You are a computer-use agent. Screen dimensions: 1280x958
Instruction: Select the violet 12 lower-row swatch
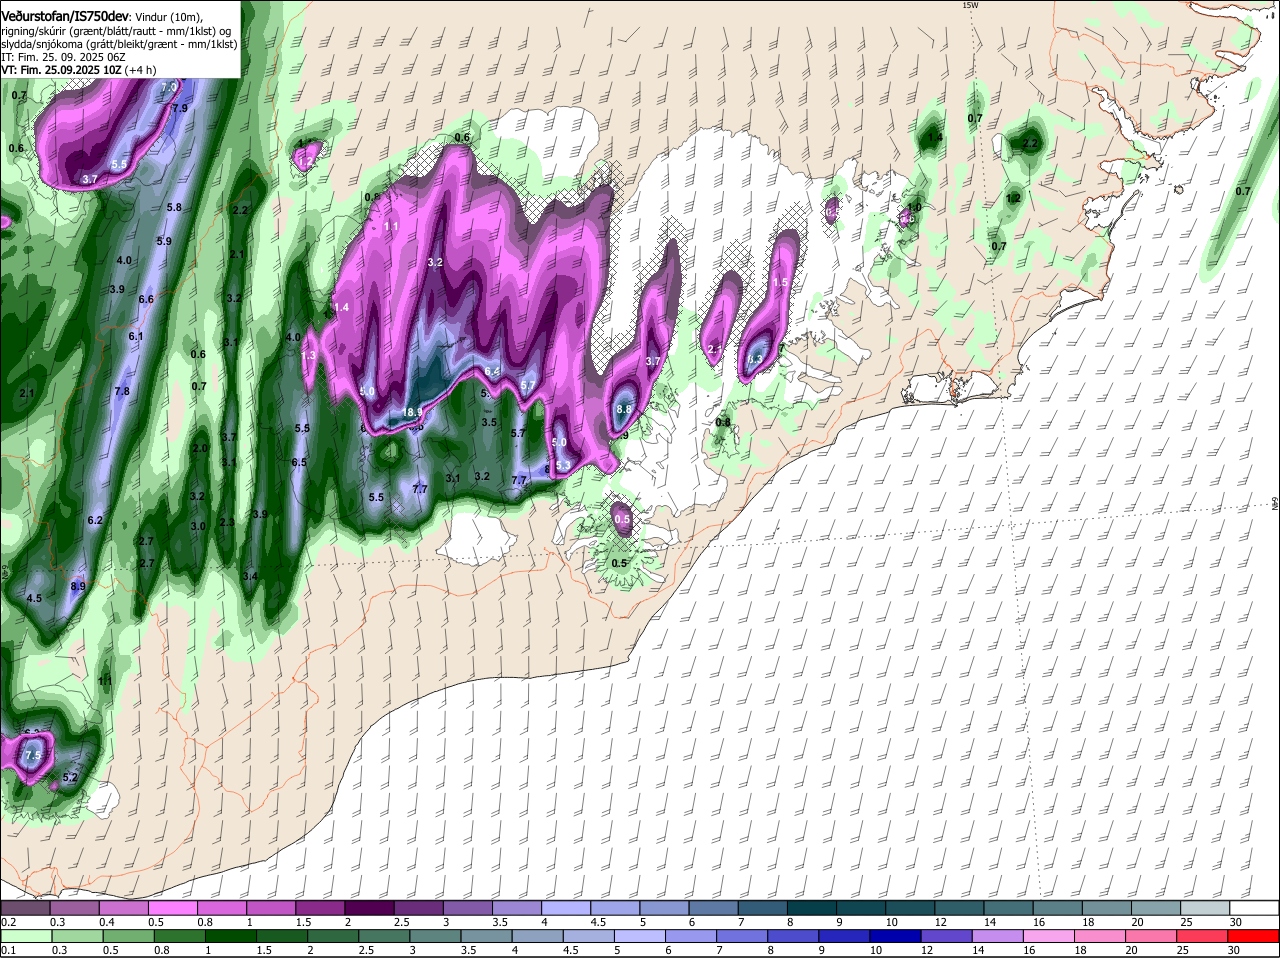coord(947,936)
